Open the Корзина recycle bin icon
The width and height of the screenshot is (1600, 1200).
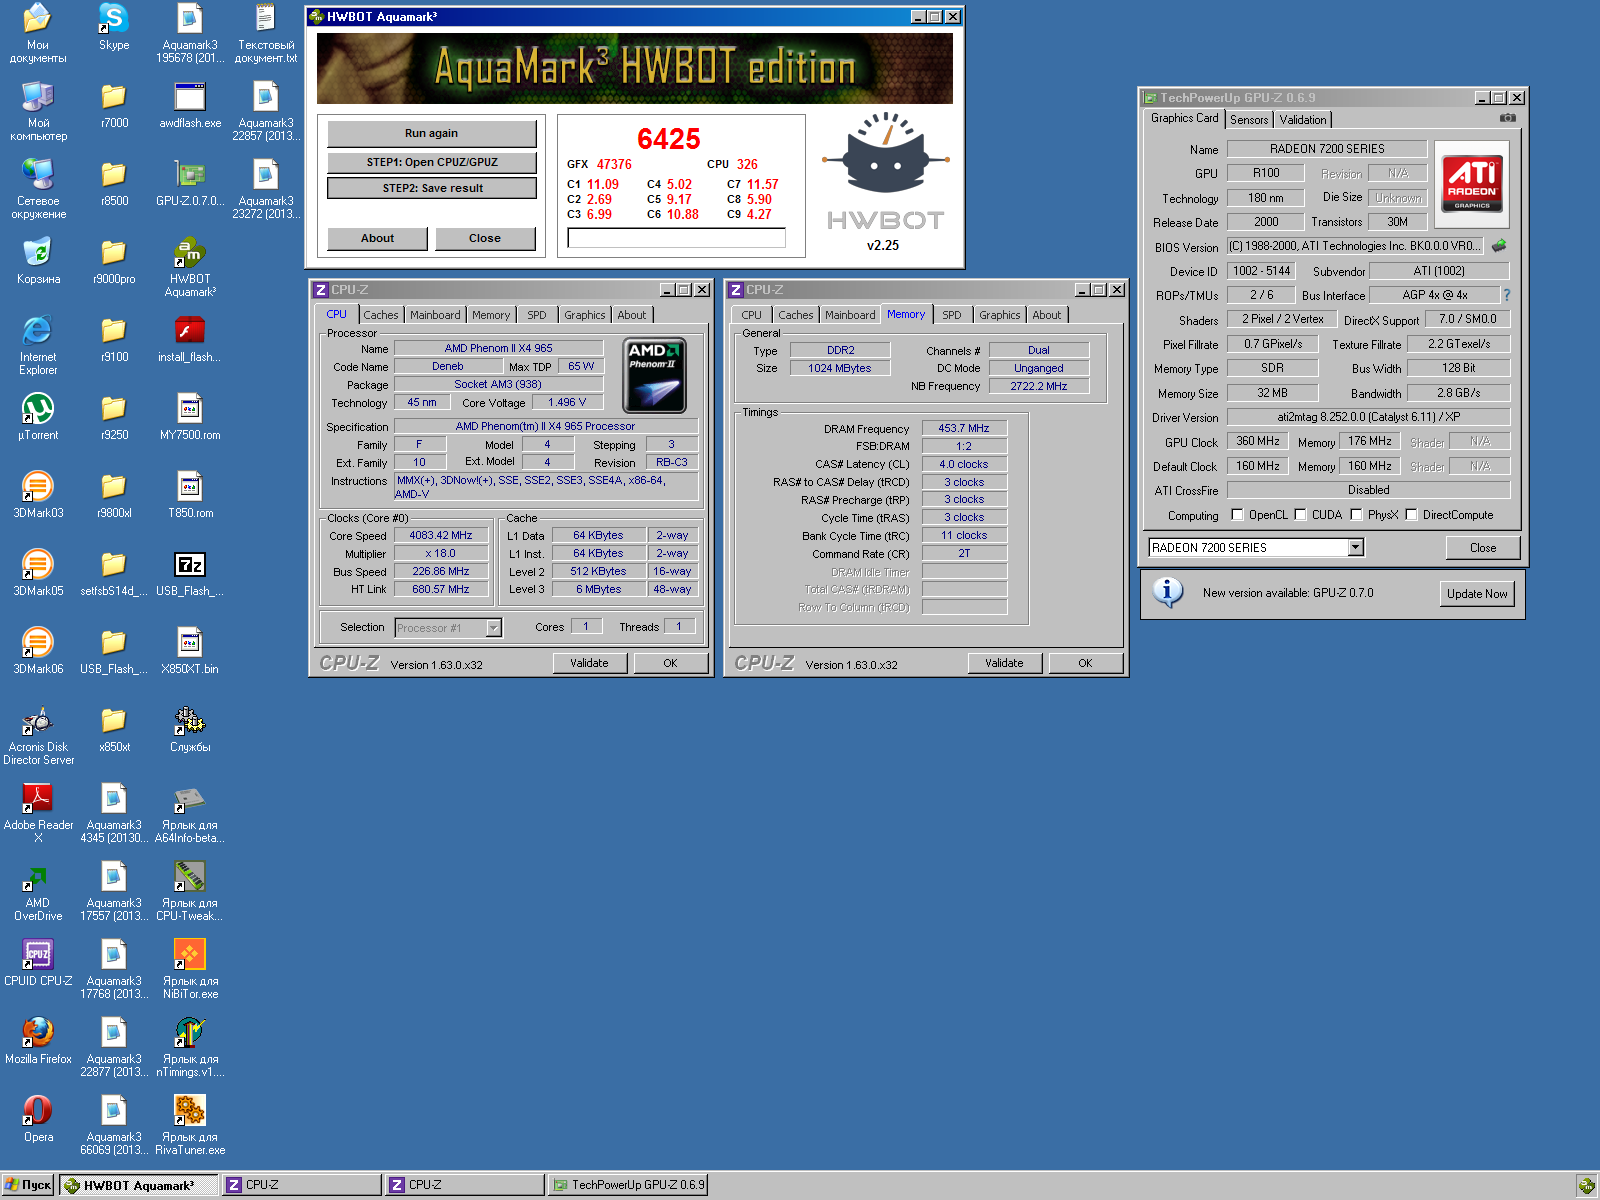[x=38, y=252]
